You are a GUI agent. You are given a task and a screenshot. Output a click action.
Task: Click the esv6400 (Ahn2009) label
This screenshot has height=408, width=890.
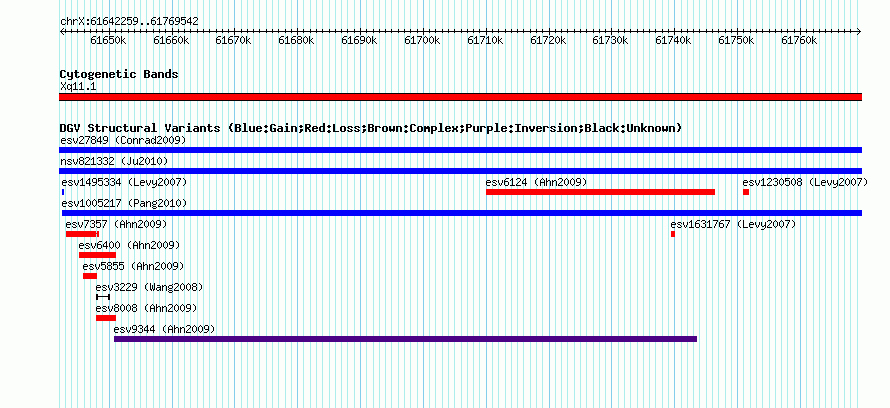[129, 245]
